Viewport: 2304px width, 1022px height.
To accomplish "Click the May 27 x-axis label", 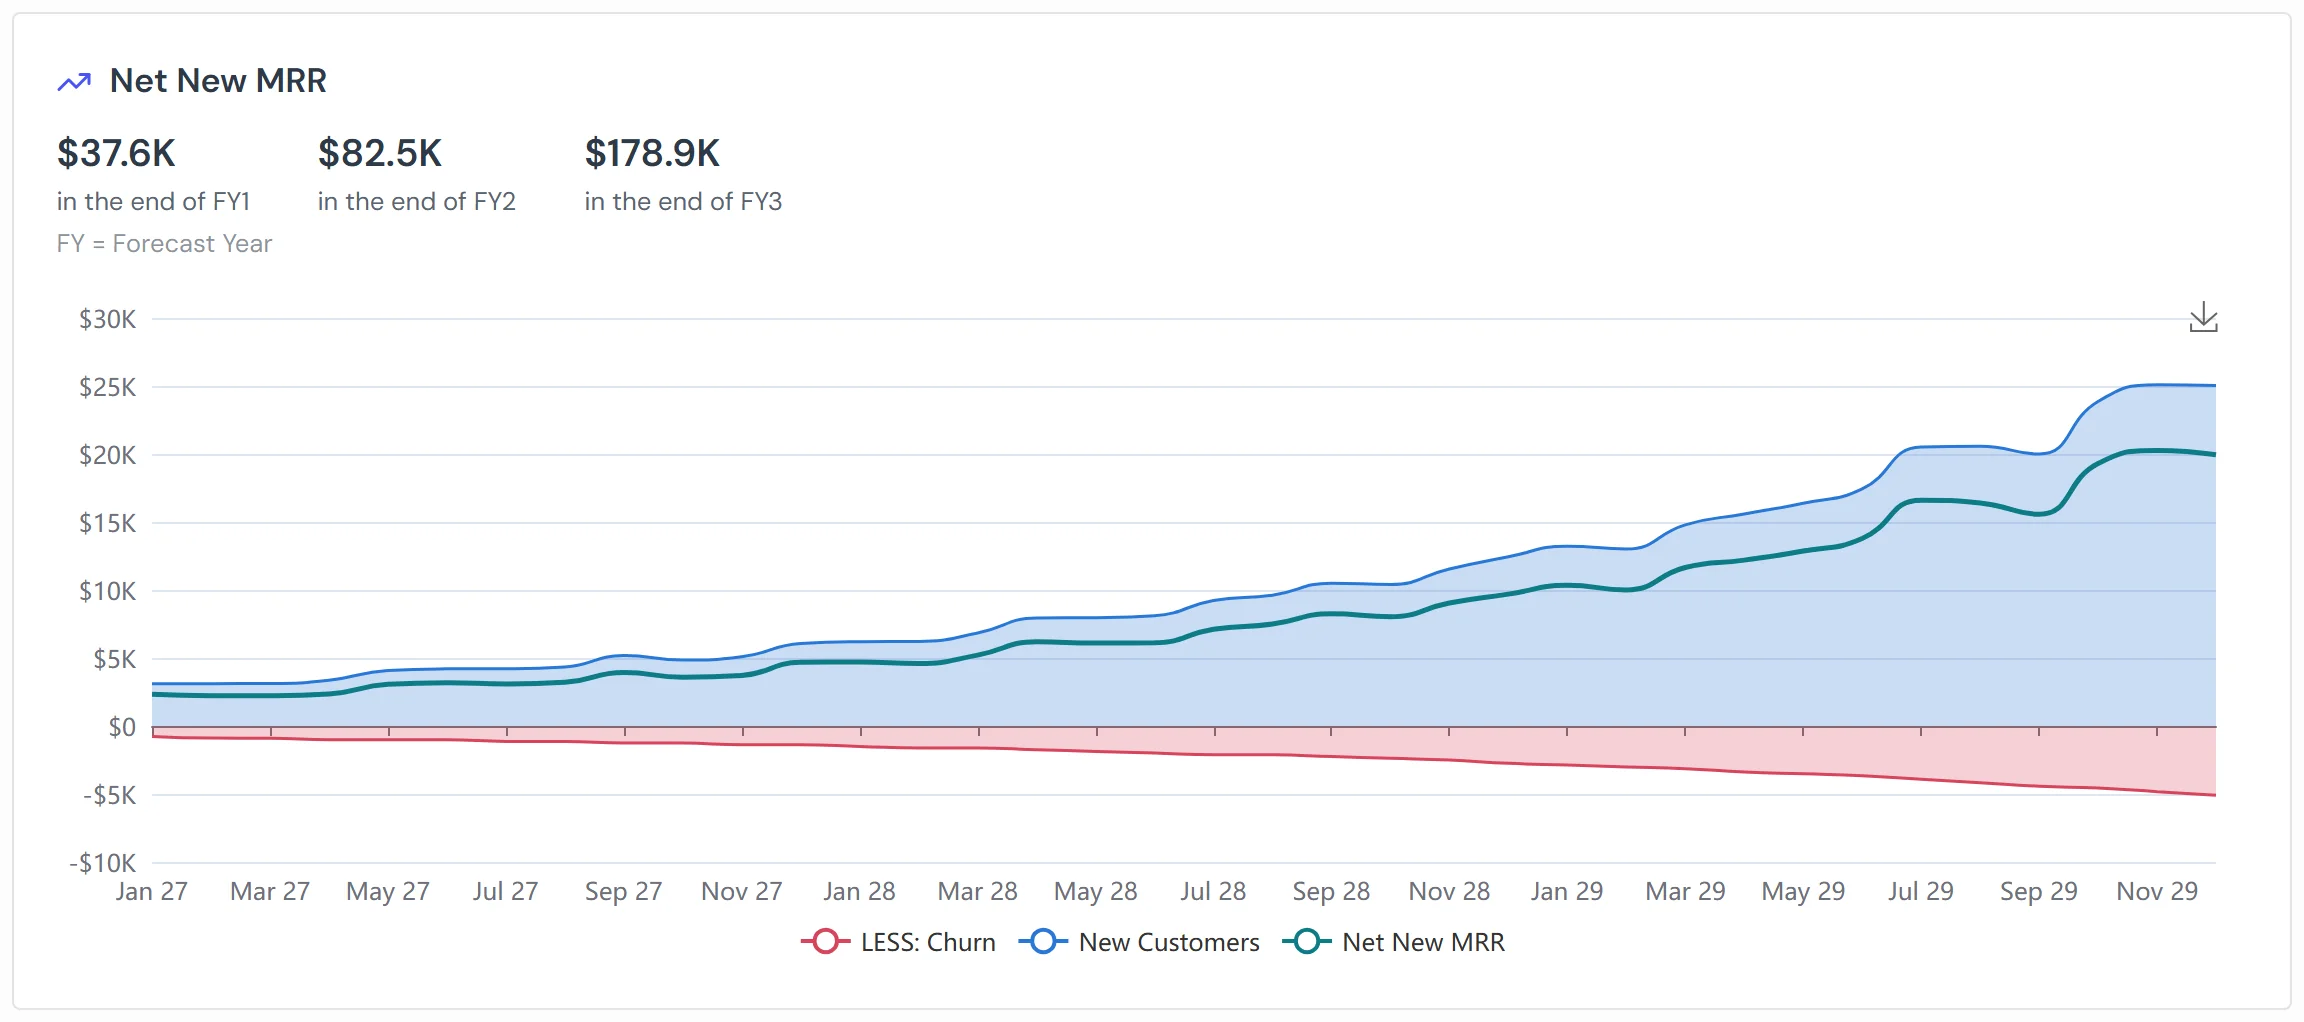I will click(x=388, y=891).
